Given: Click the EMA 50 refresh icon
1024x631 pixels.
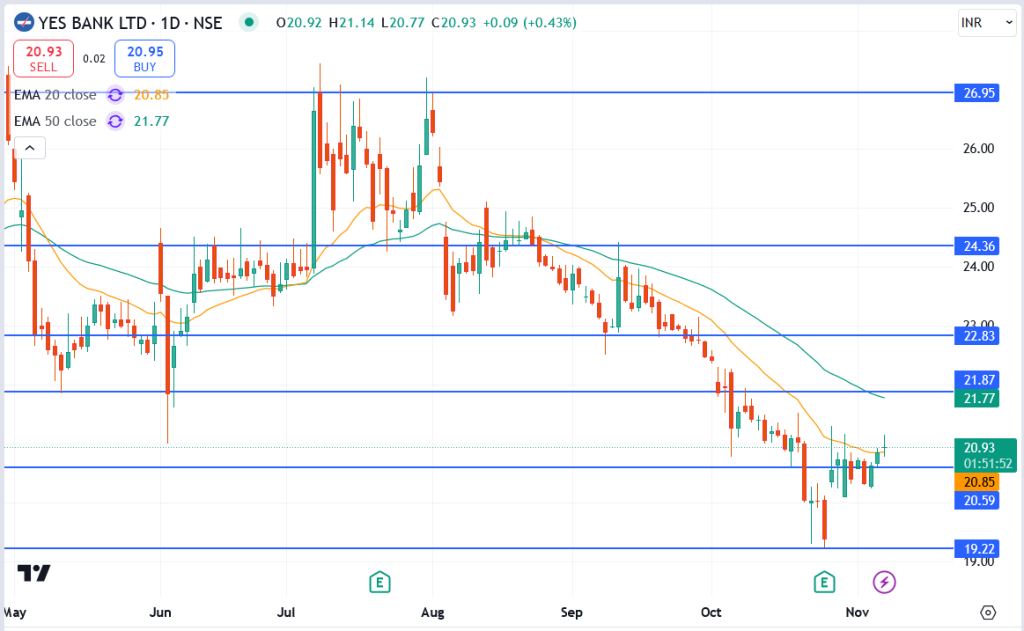Looking at the screenshot, I should click(x=116, y=121).
